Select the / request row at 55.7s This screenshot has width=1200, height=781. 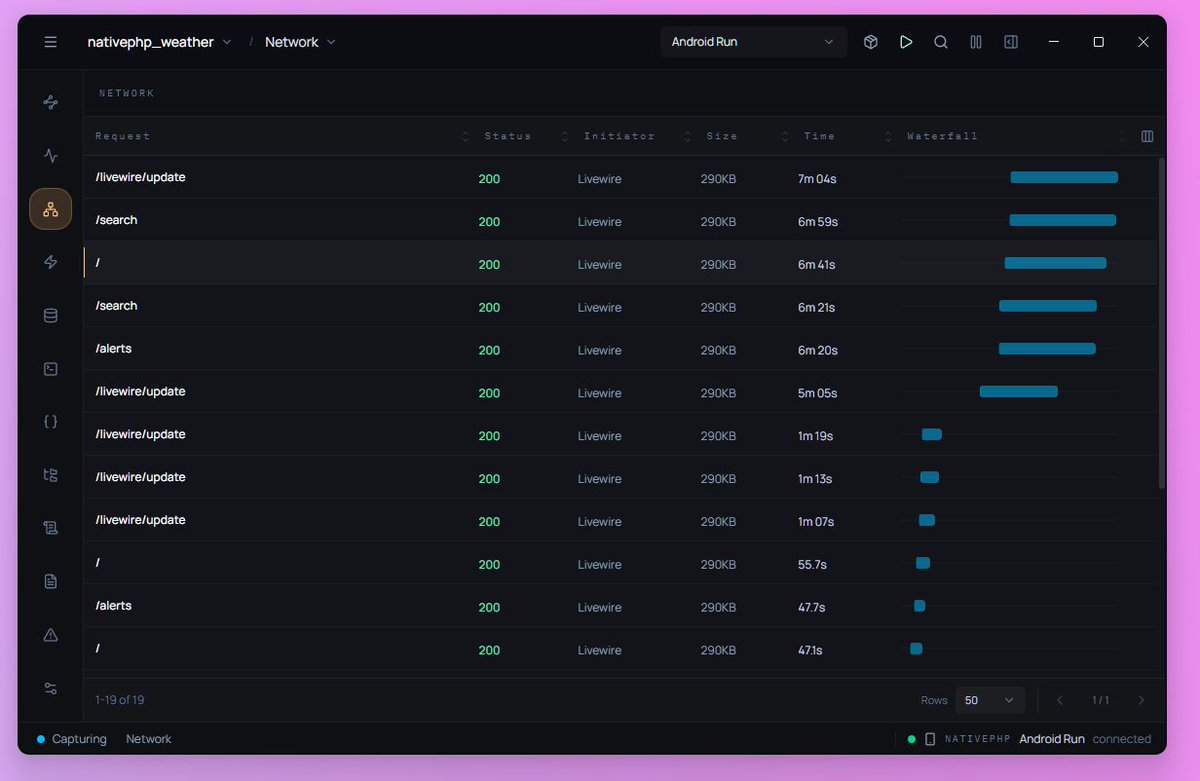[620, 564]
